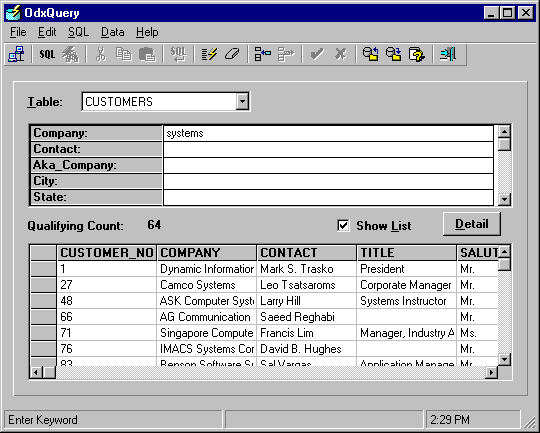The image size is (540, 433).
Task: Click the network connection toolbar icon
Action: click(x=16, y=54)
